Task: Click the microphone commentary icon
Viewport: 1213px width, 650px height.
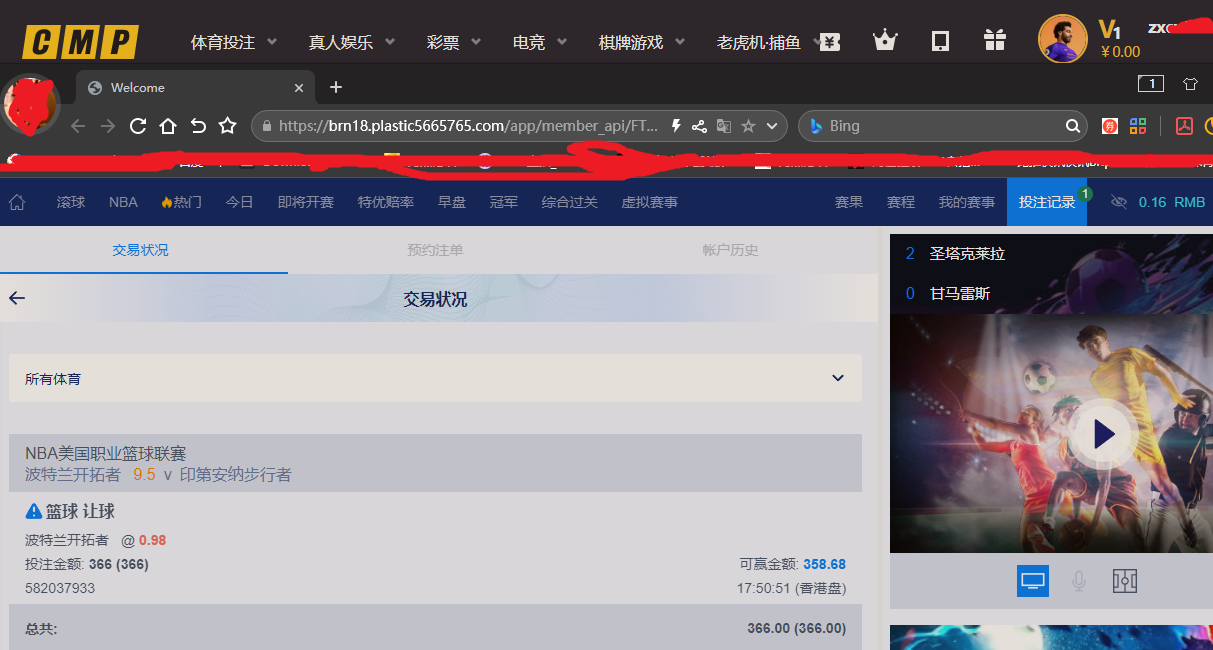Action: pos(1078,581)
